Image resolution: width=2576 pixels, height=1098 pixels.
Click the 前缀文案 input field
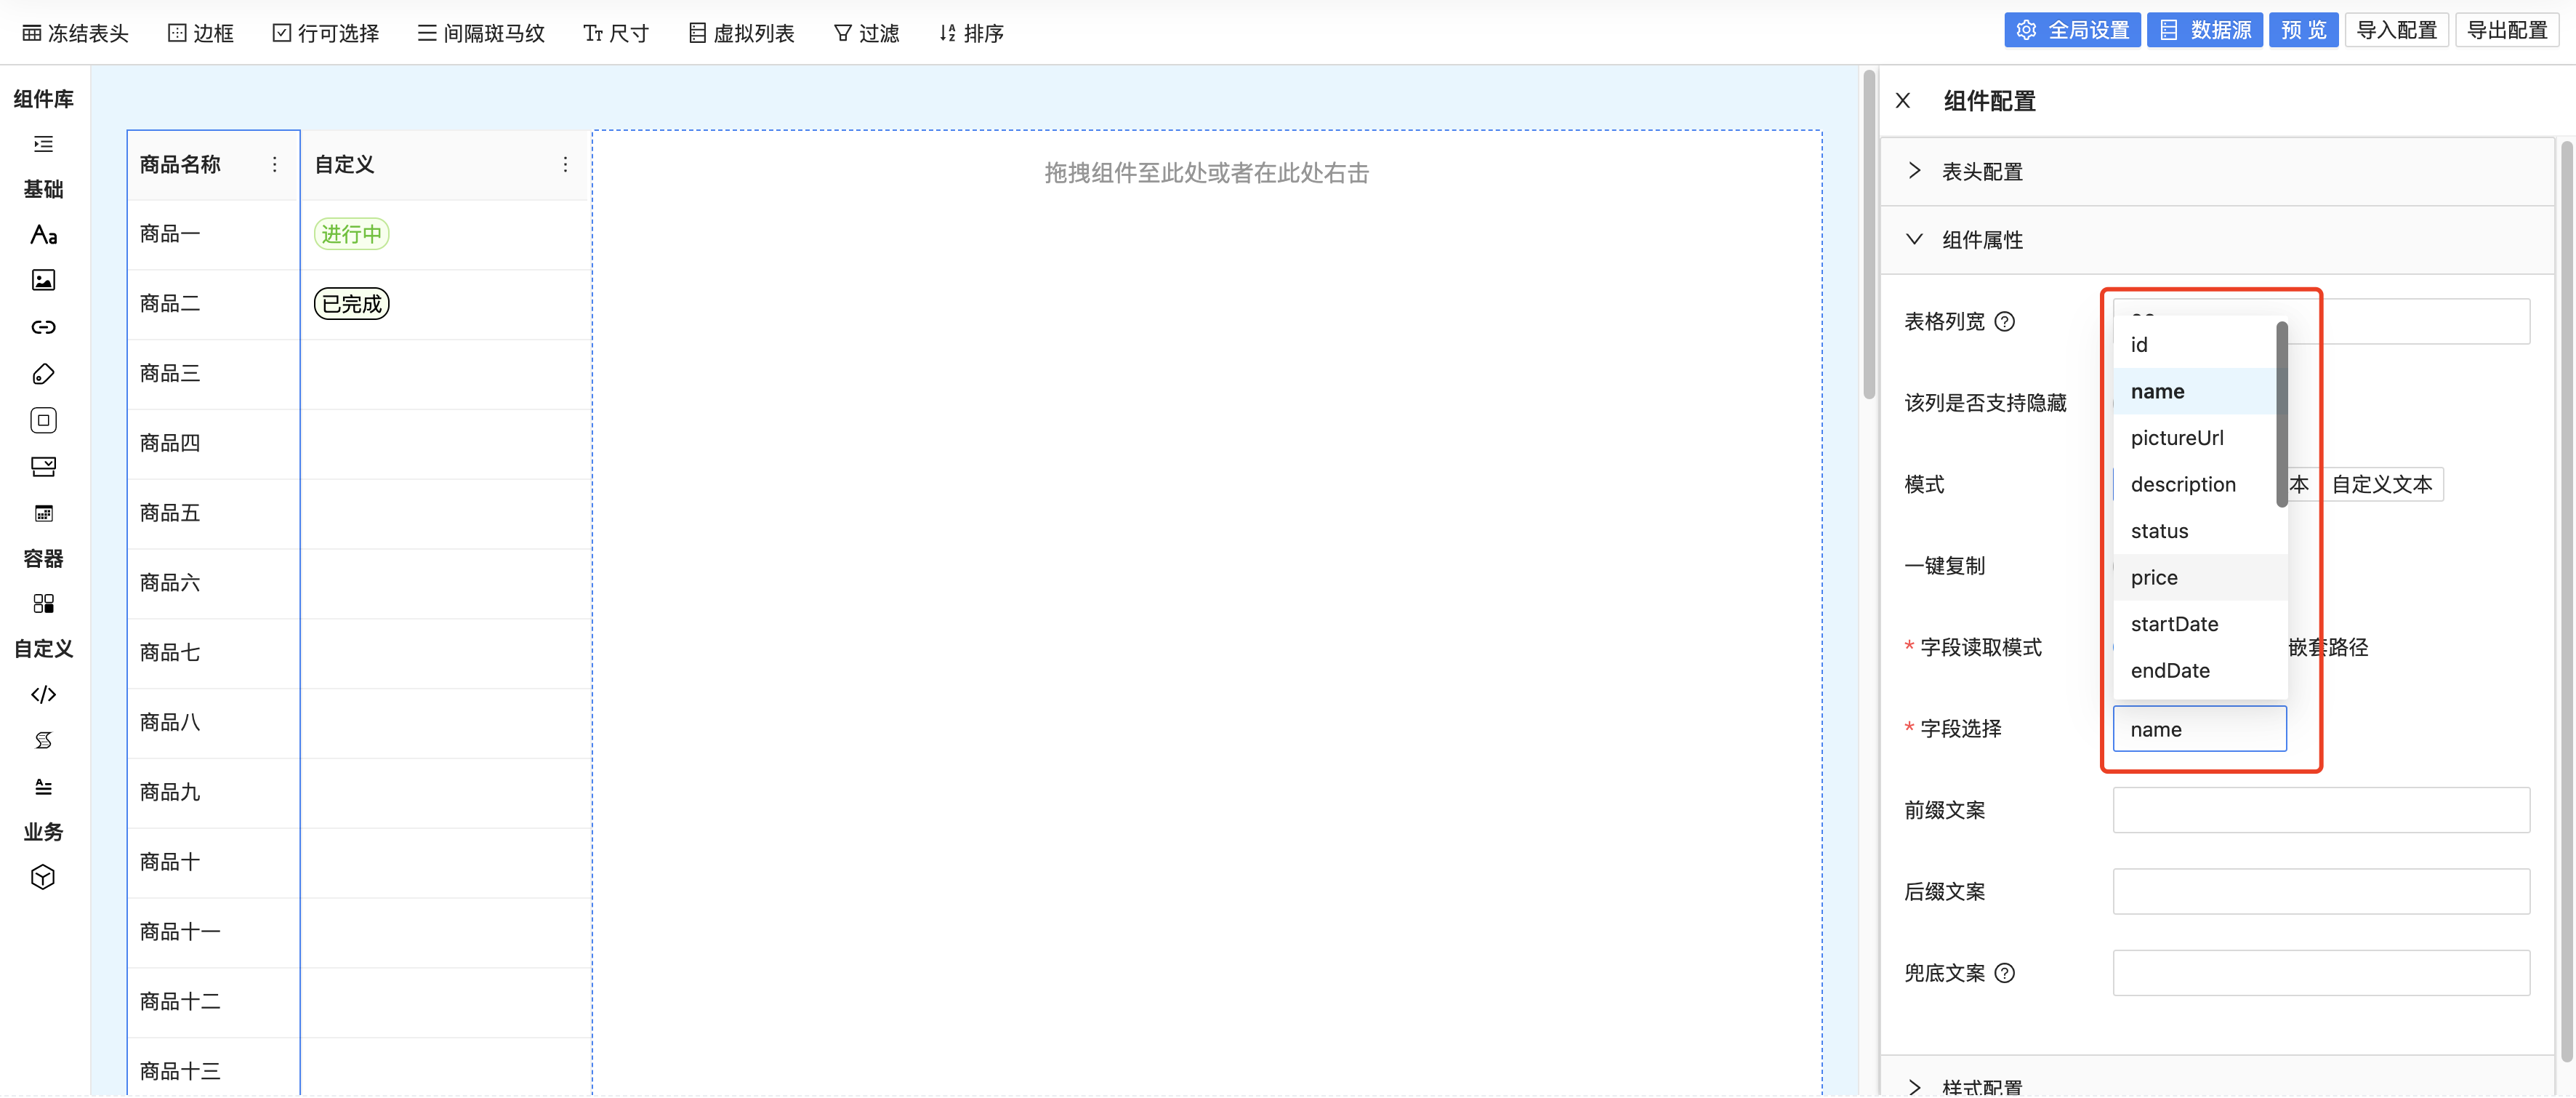[x=2320, y=810]
